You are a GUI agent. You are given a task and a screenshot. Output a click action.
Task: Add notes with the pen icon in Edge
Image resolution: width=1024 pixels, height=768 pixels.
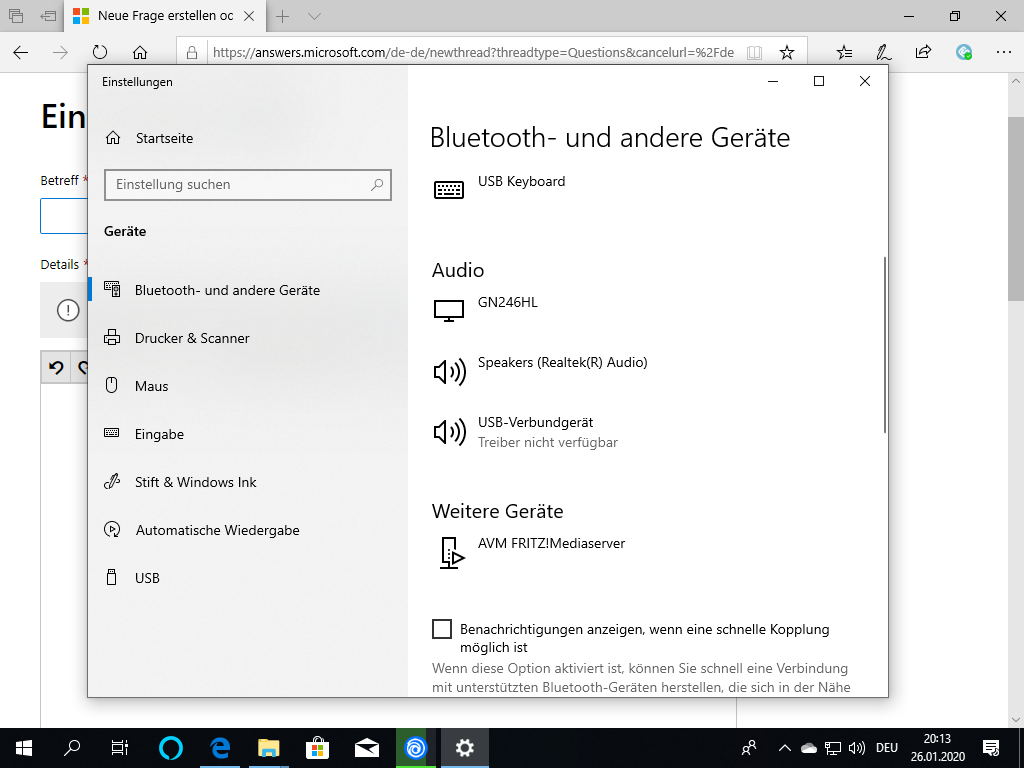click(884, 52)
